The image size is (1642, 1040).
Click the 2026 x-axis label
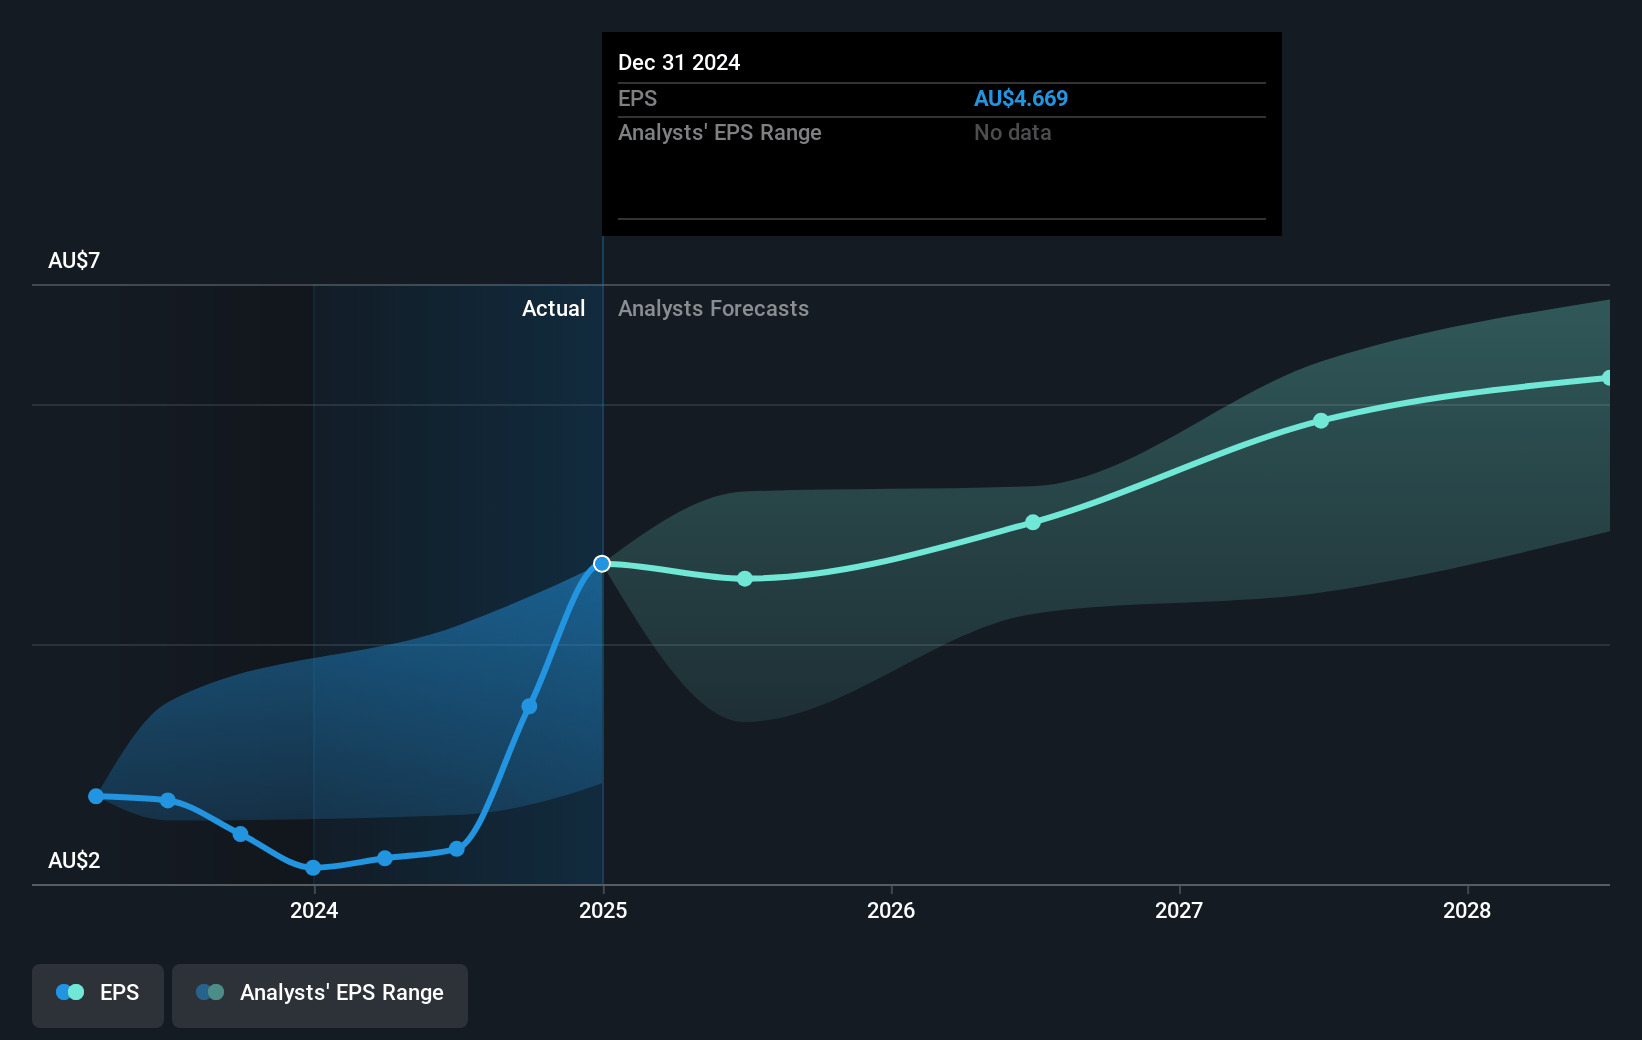(891, 910)
